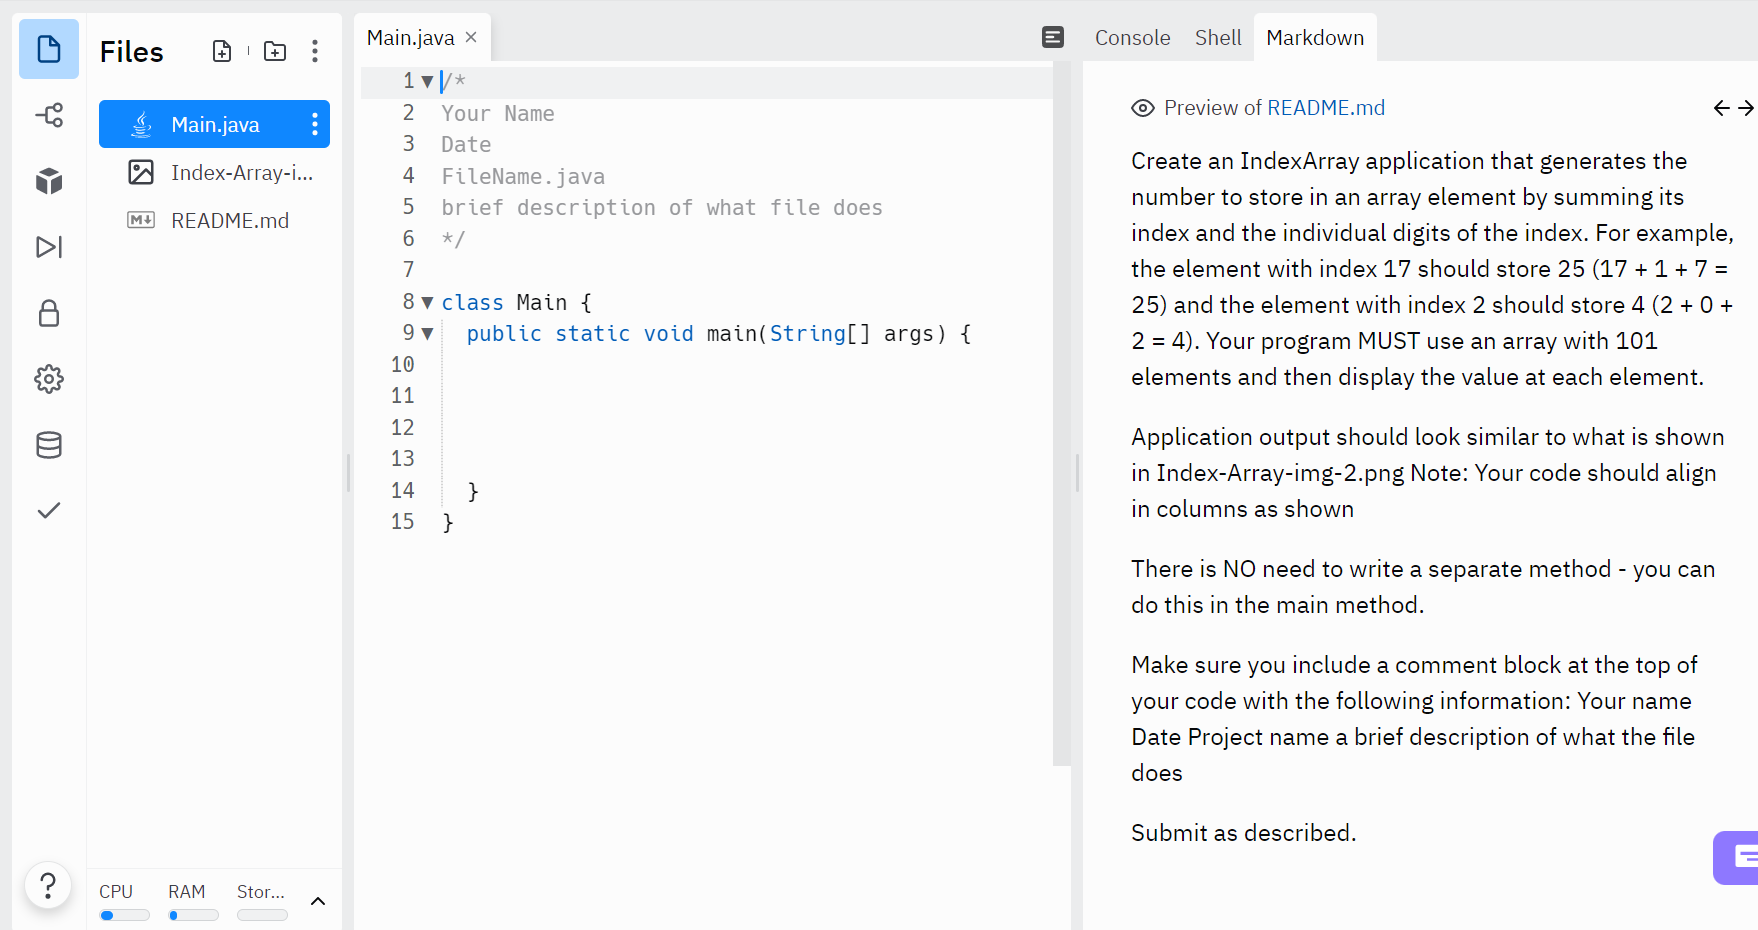Open the Settings panel
1758x930 pixels.
coord(48,379)
